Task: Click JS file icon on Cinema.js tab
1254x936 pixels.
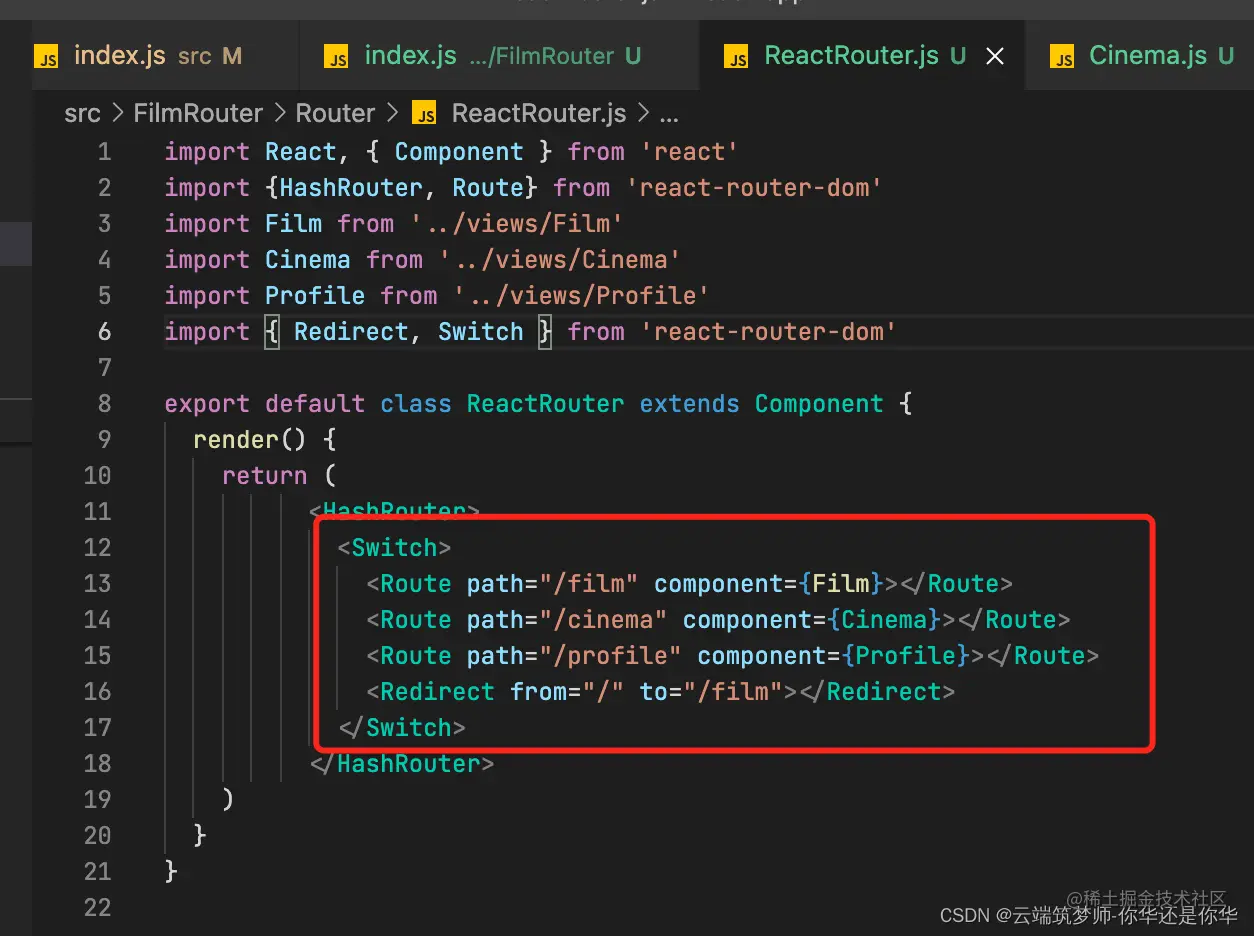Action: tap(1062, 58)
